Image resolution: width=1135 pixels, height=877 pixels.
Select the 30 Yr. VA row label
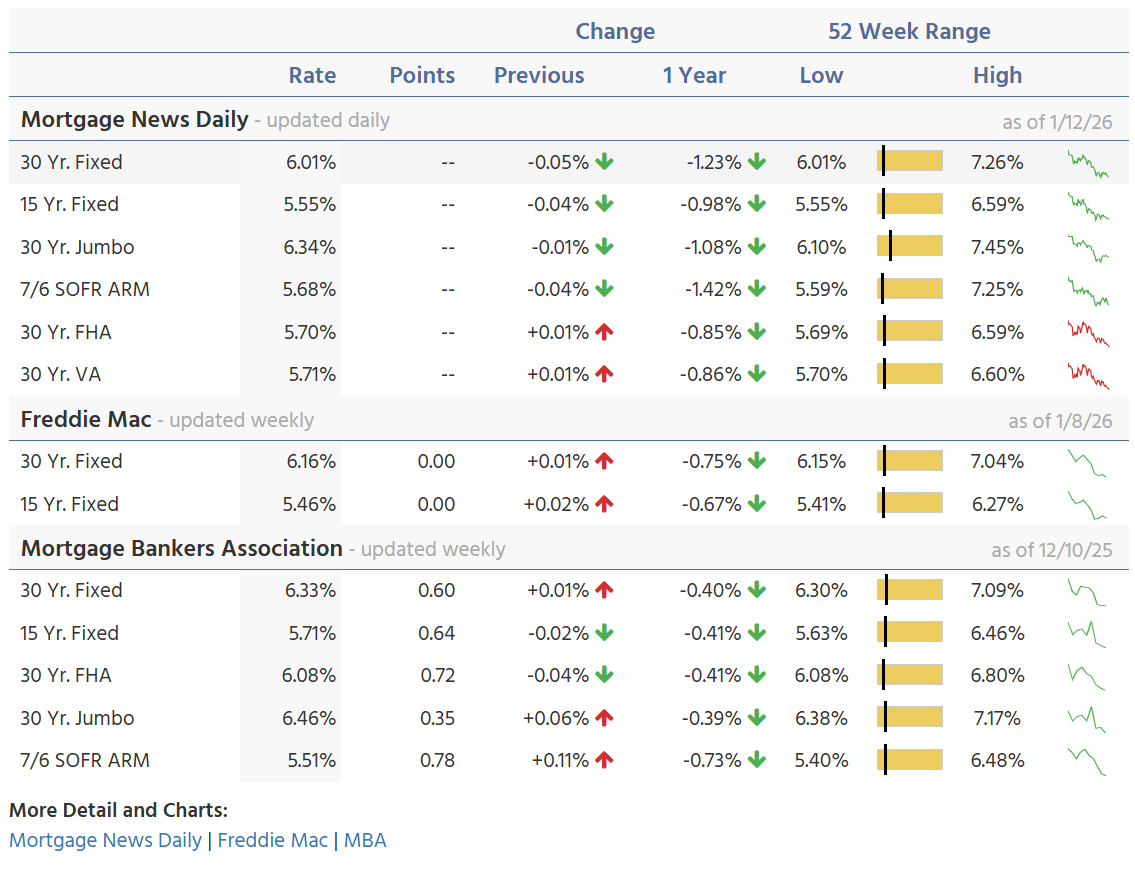click(x=61, y=374)
